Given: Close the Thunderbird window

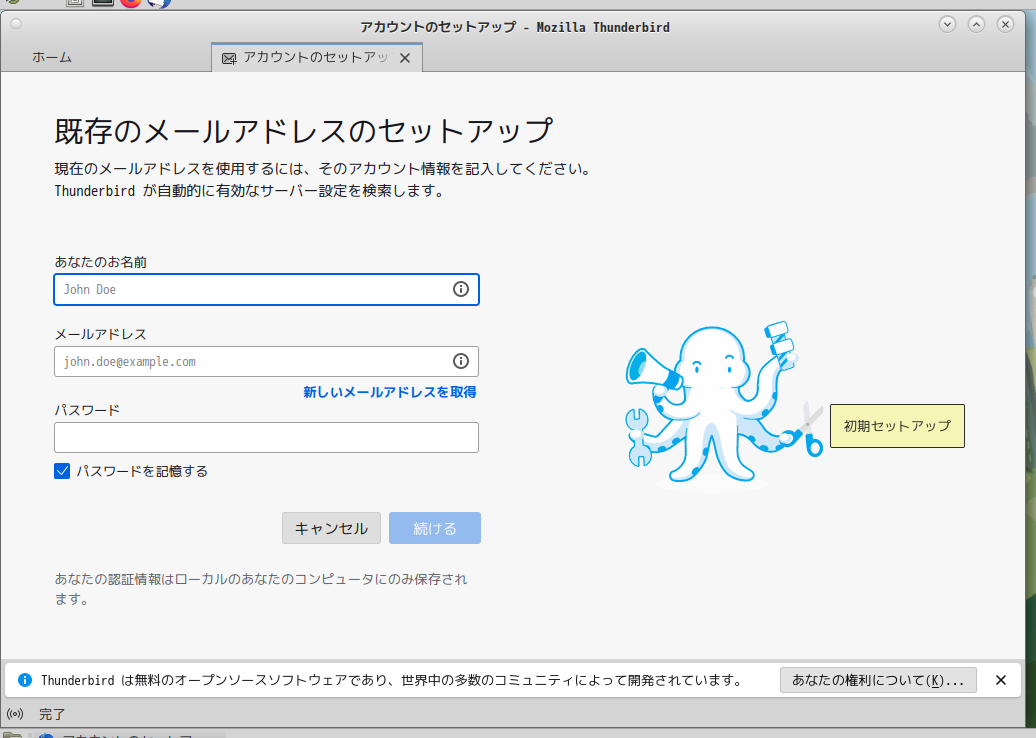Looking at the screenshot, I should pos(1006,24).
